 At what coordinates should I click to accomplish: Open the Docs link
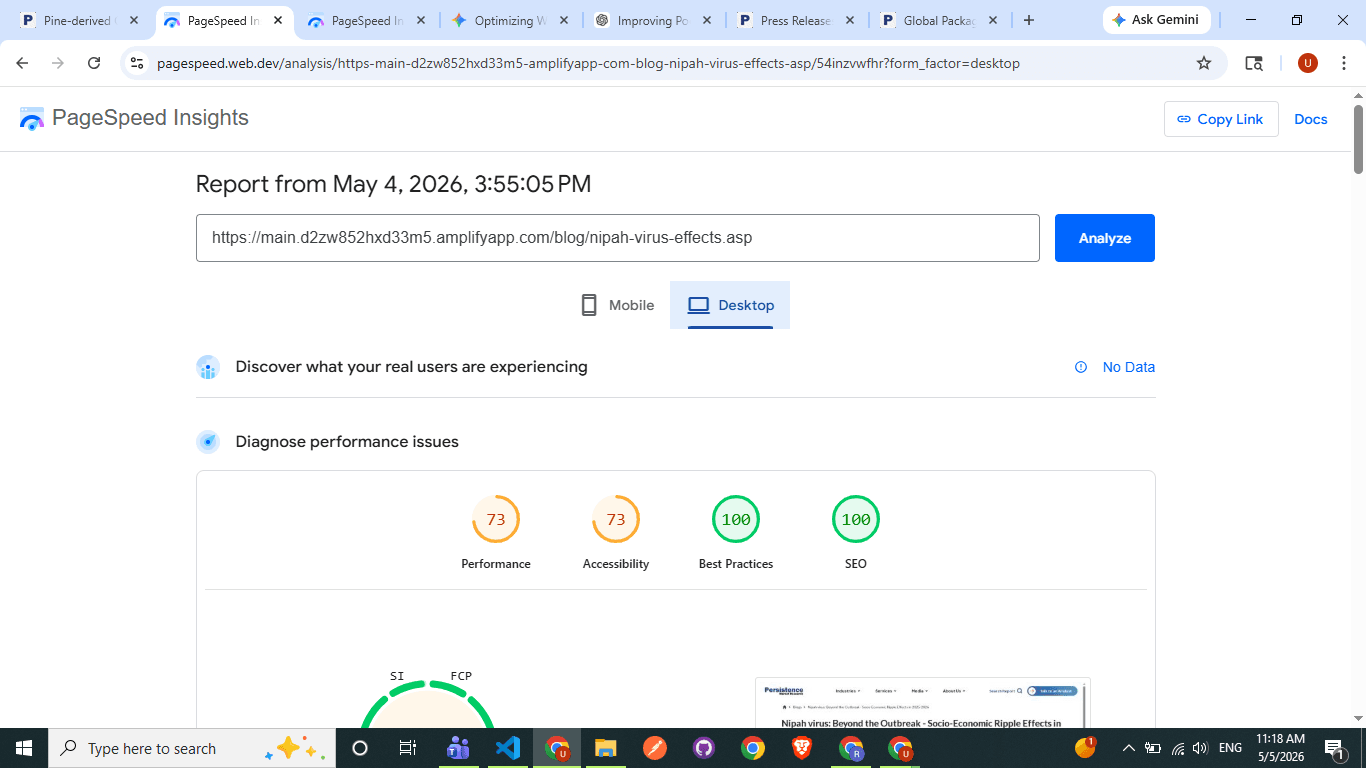pyautogui.click(x=1311, y=119)
